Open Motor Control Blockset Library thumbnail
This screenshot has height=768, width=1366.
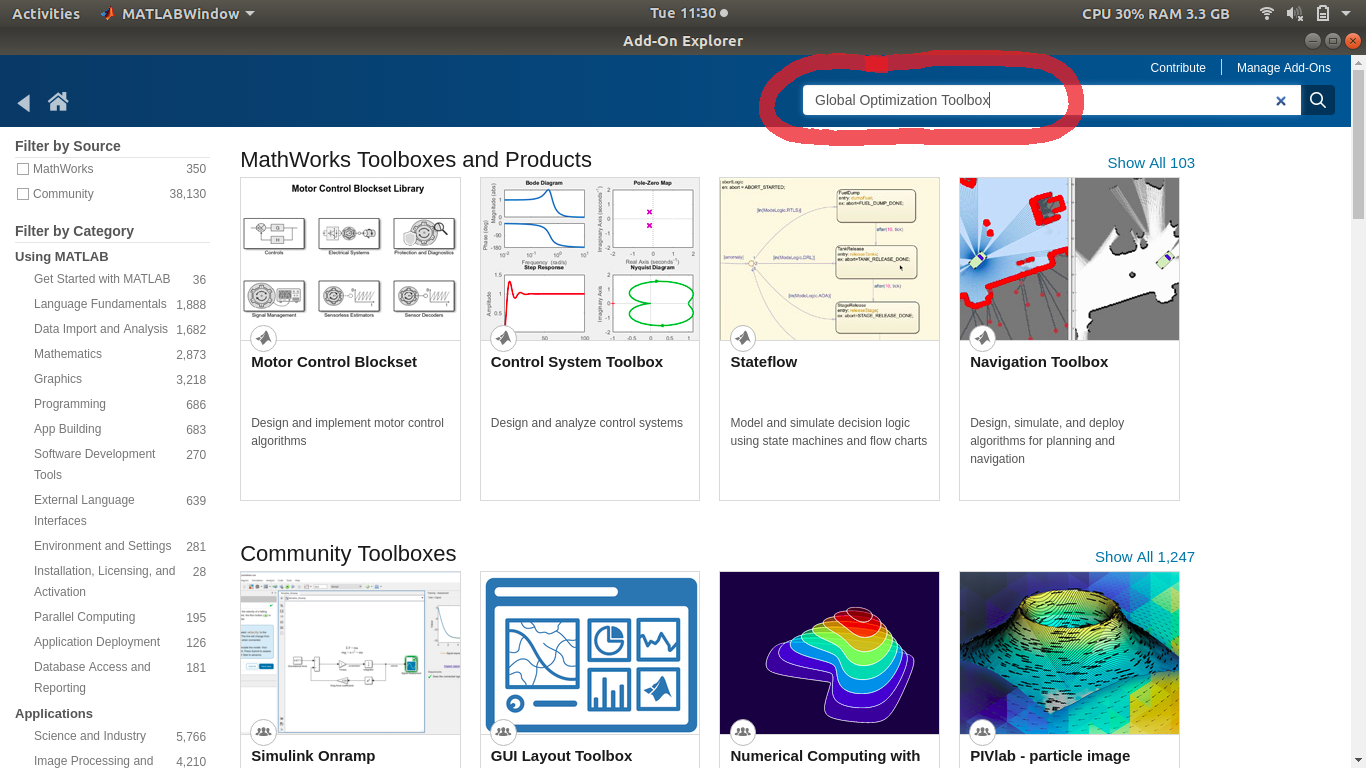(350, 259)
